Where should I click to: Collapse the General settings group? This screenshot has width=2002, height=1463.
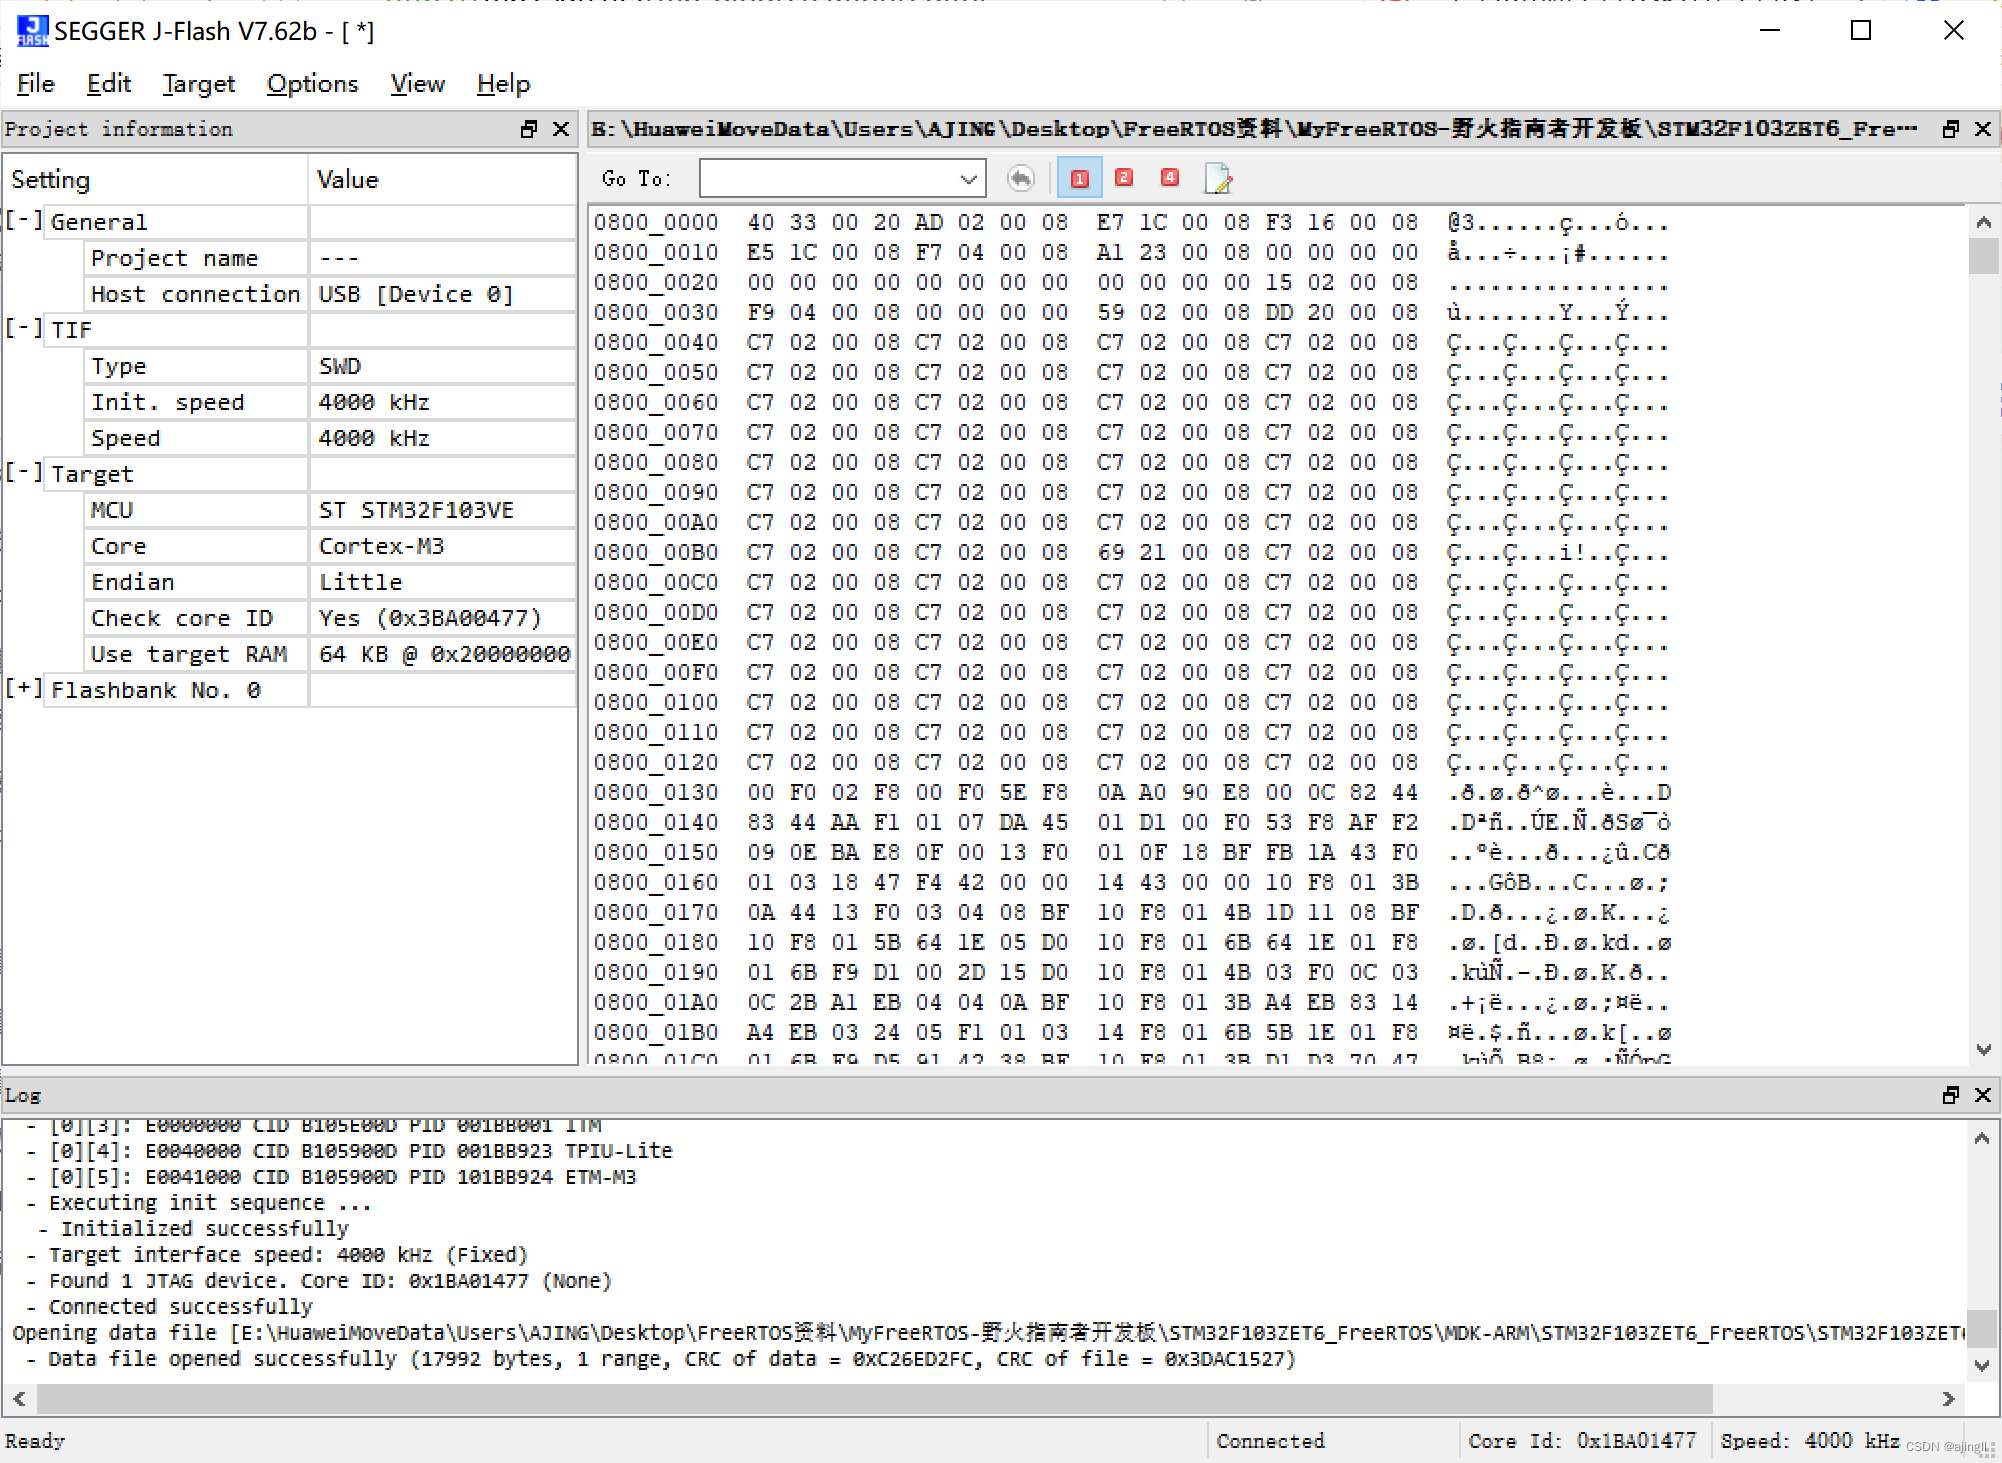coord(22,221)
